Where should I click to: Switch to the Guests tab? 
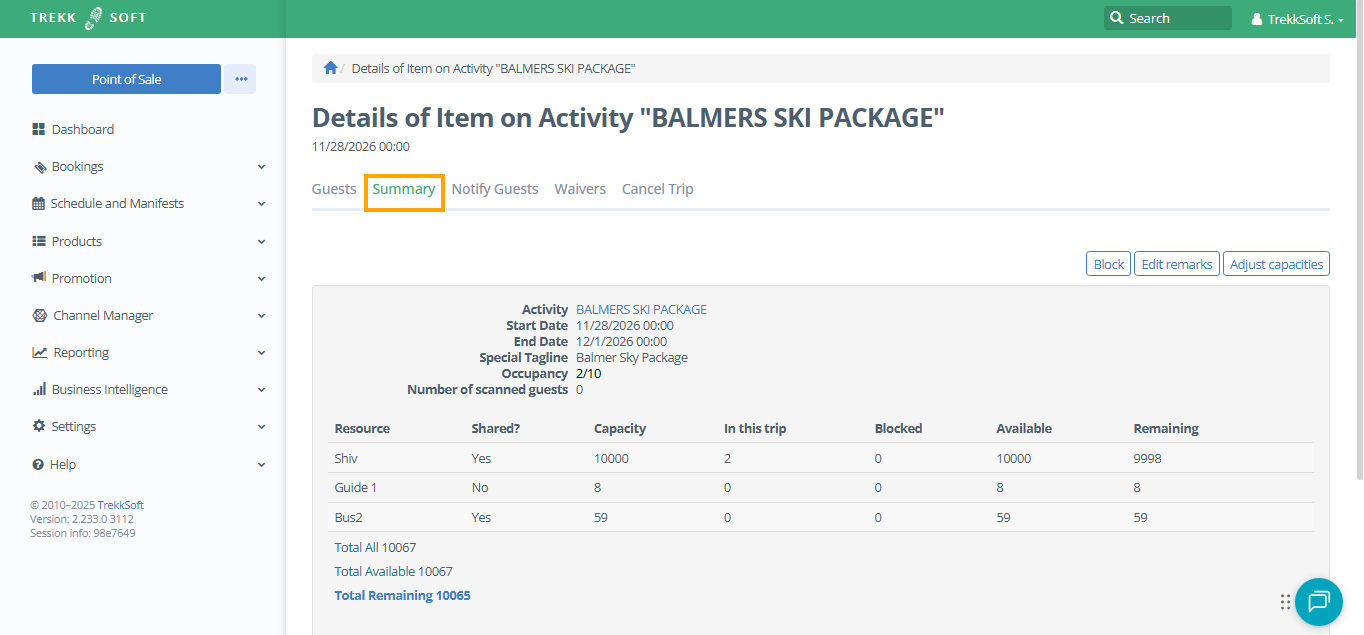pyautogui.click(x=334, y=189)
